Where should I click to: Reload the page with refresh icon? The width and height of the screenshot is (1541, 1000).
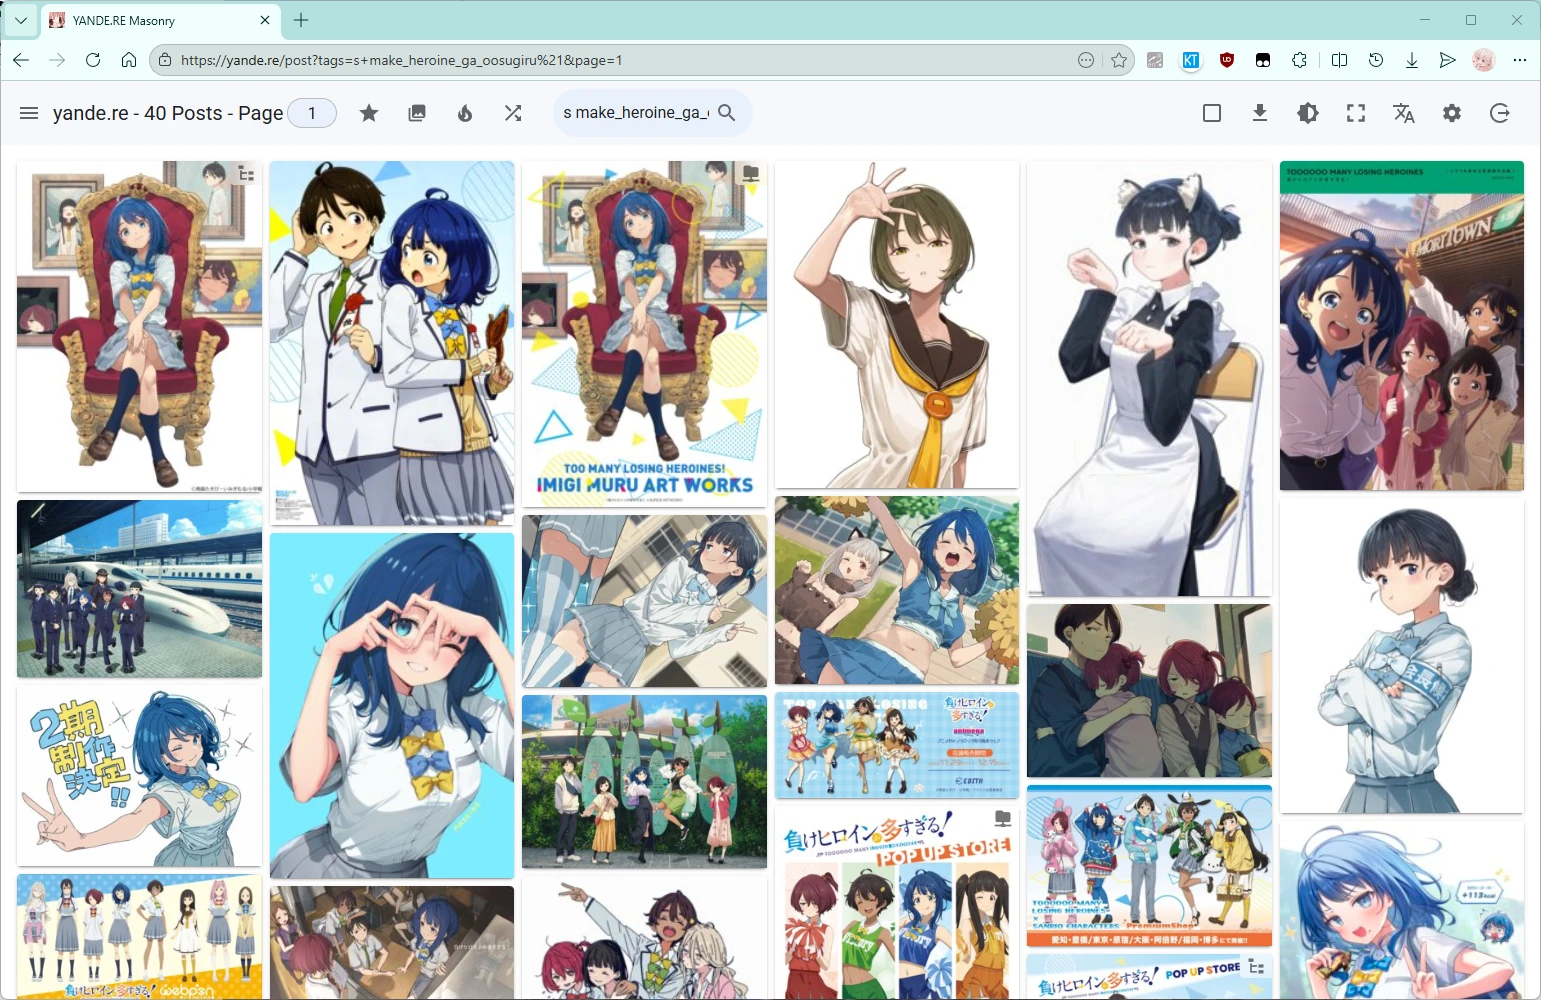(x=93, y=60)
